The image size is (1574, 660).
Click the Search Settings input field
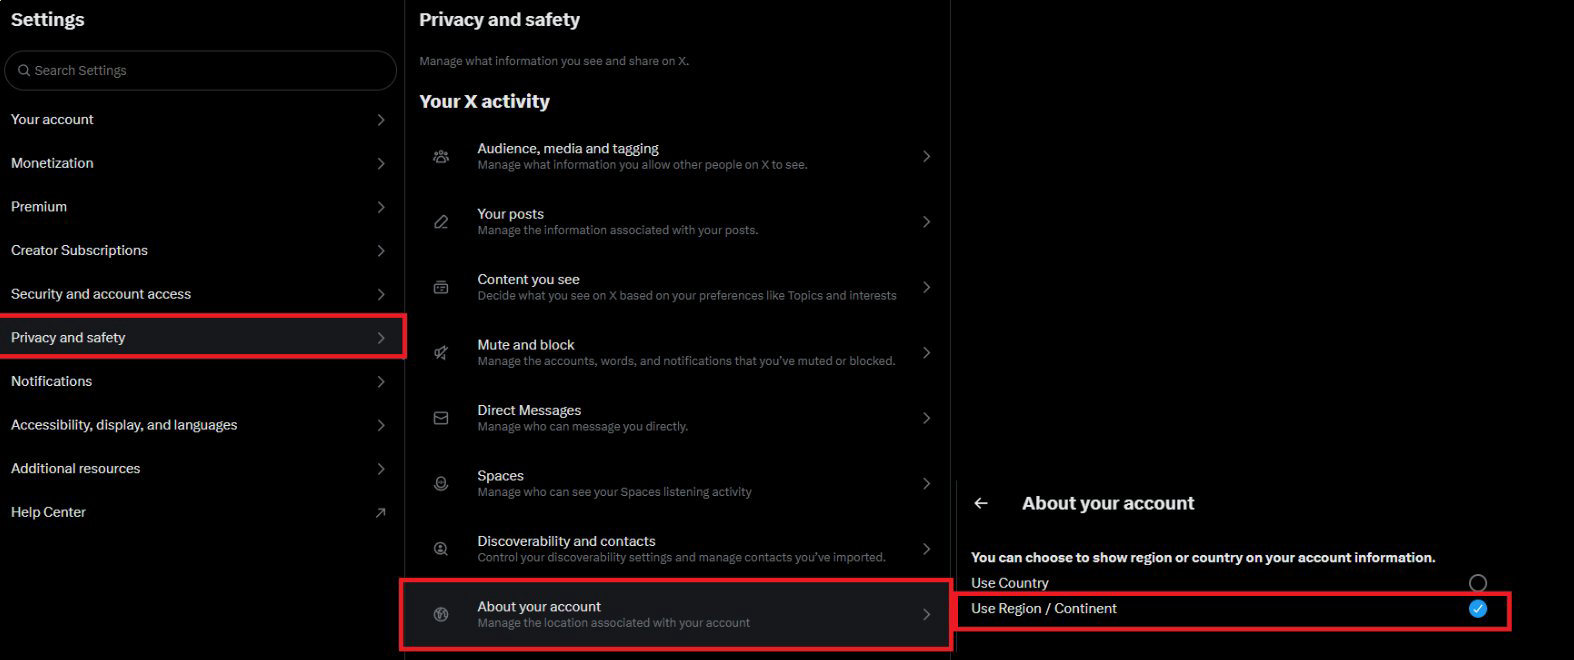(x=200, y=71)
